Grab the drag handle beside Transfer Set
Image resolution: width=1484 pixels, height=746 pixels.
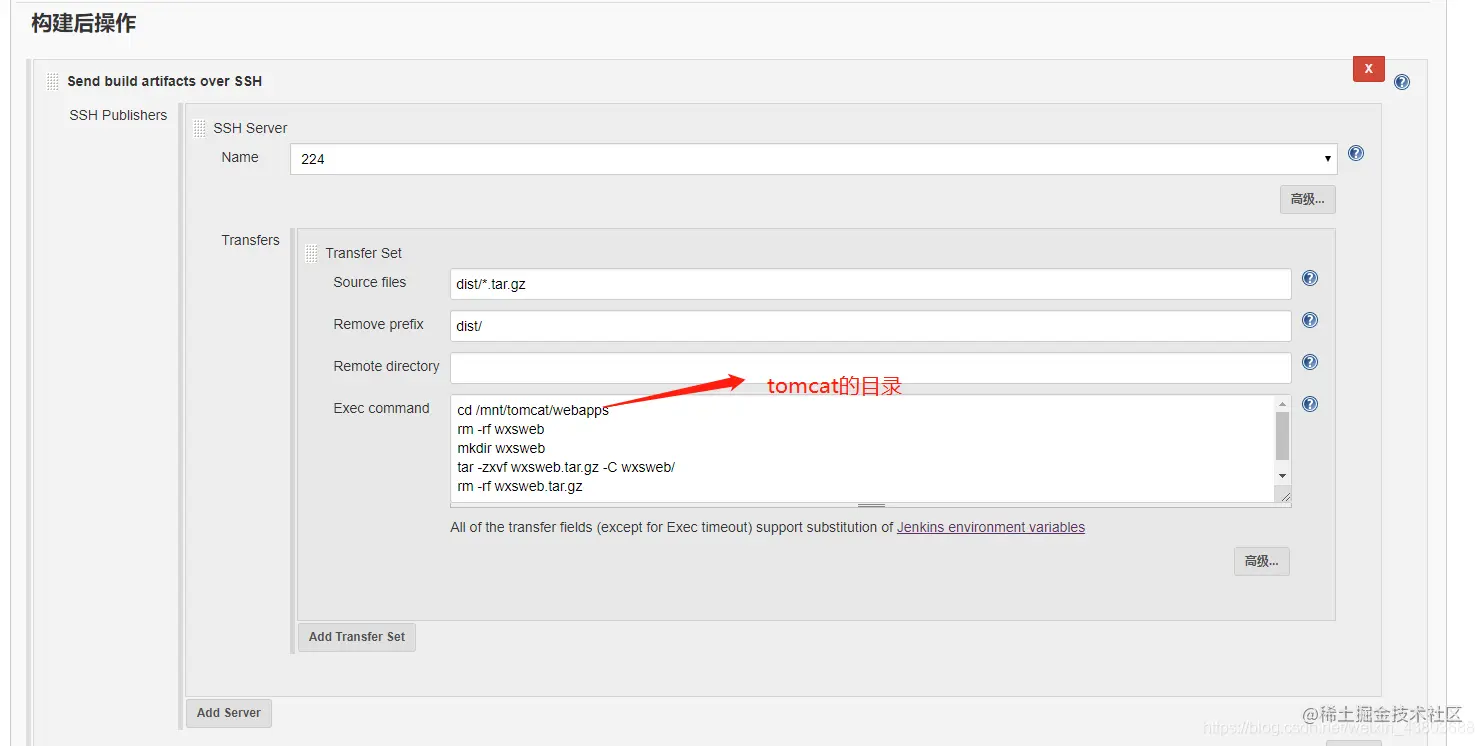coord(312,253)
